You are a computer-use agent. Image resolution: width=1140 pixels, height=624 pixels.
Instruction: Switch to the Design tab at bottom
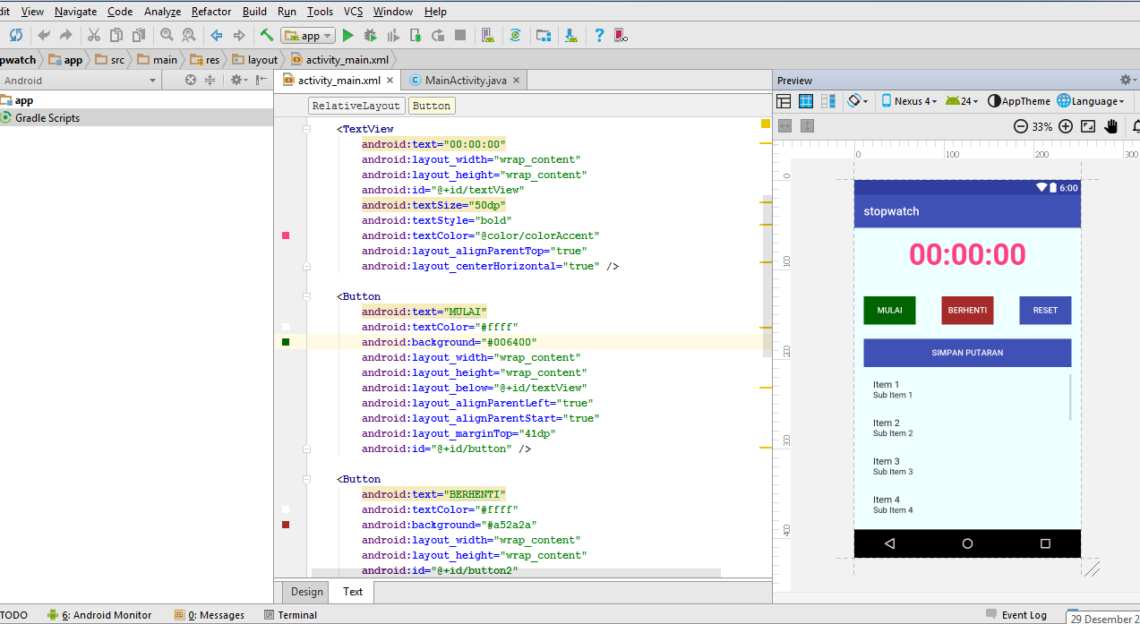(307, 591)
